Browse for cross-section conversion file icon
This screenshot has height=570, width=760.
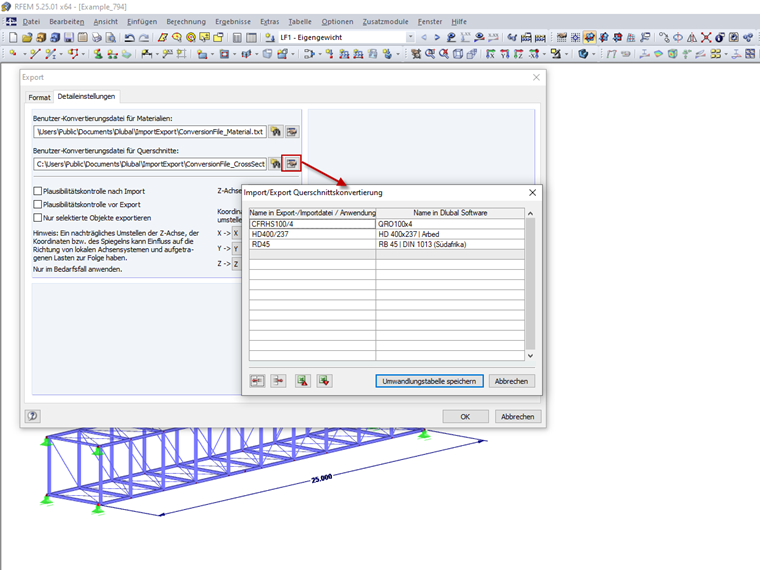(276, 164)
